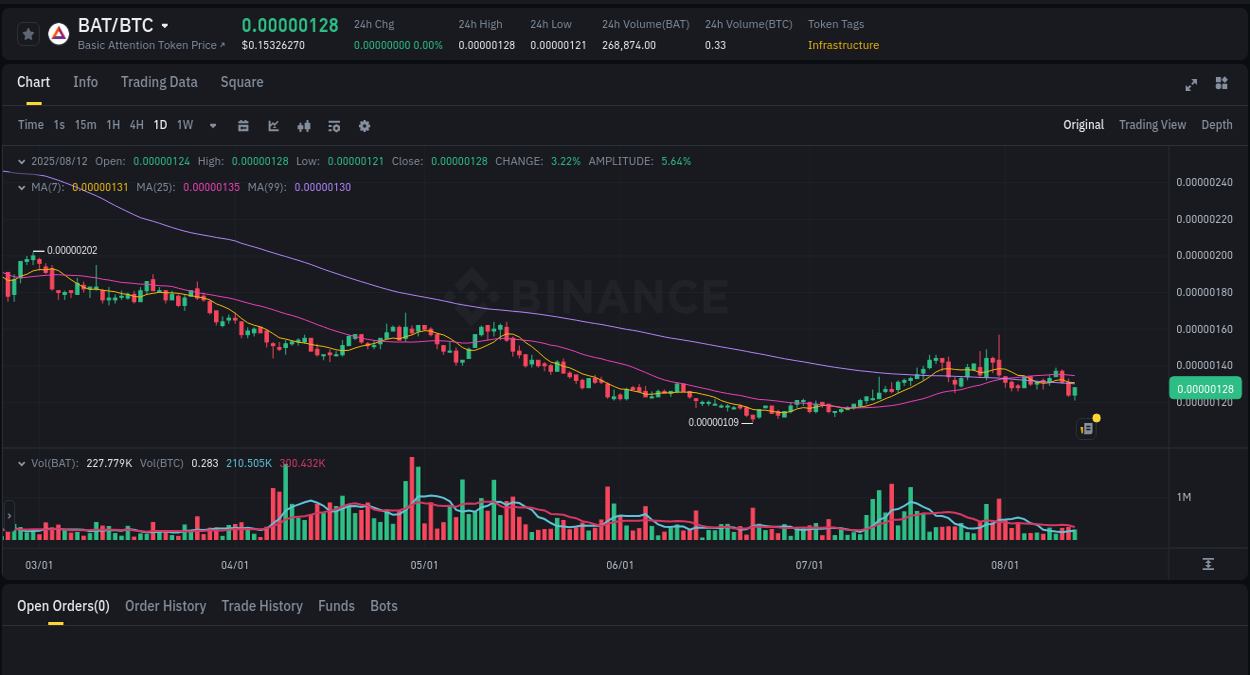The height and width of the screenshot is (675, 1250).
Task: Click the 03/01 date axis label
Action: [x=39, y=565]
